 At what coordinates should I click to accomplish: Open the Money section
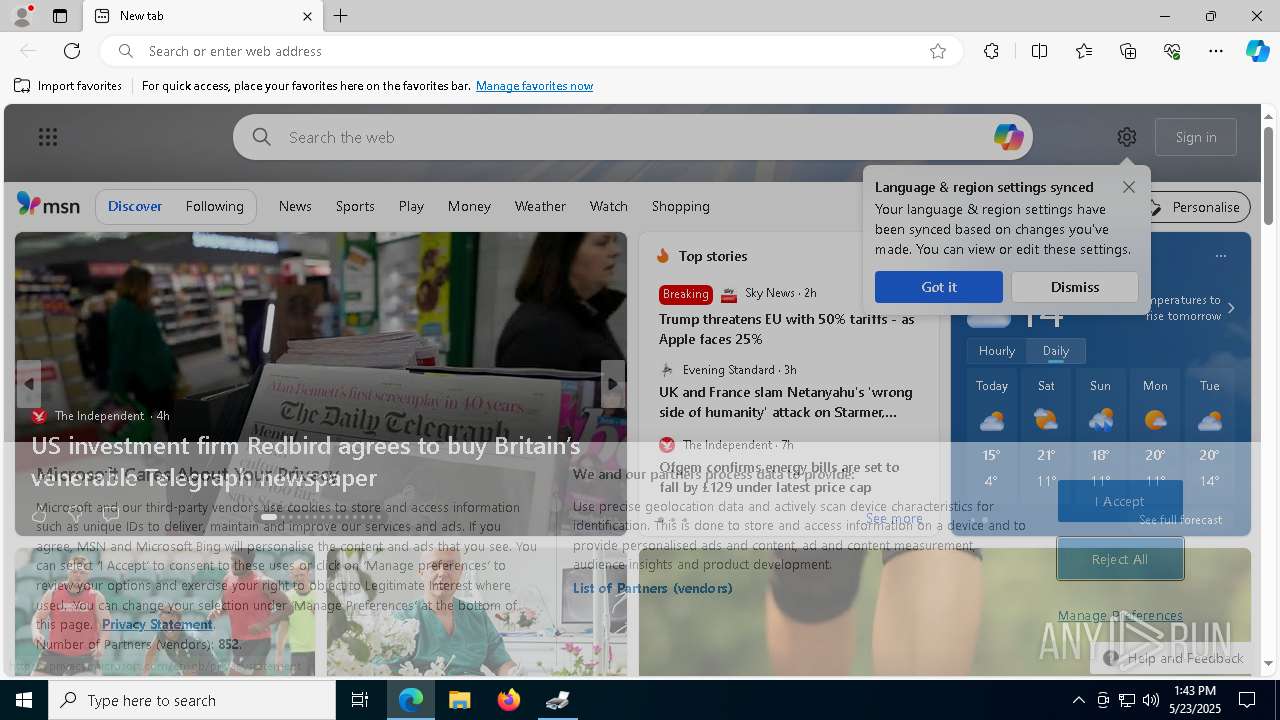(x=469, y=206)
